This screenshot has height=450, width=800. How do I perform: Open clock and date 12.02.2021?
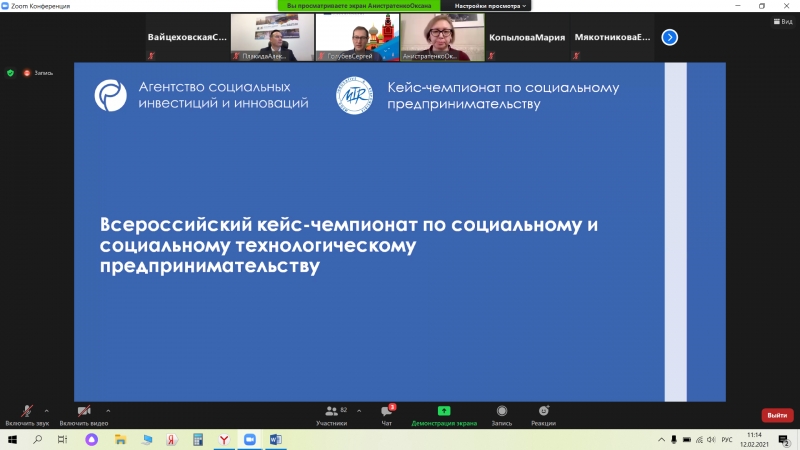pos(754,439)
